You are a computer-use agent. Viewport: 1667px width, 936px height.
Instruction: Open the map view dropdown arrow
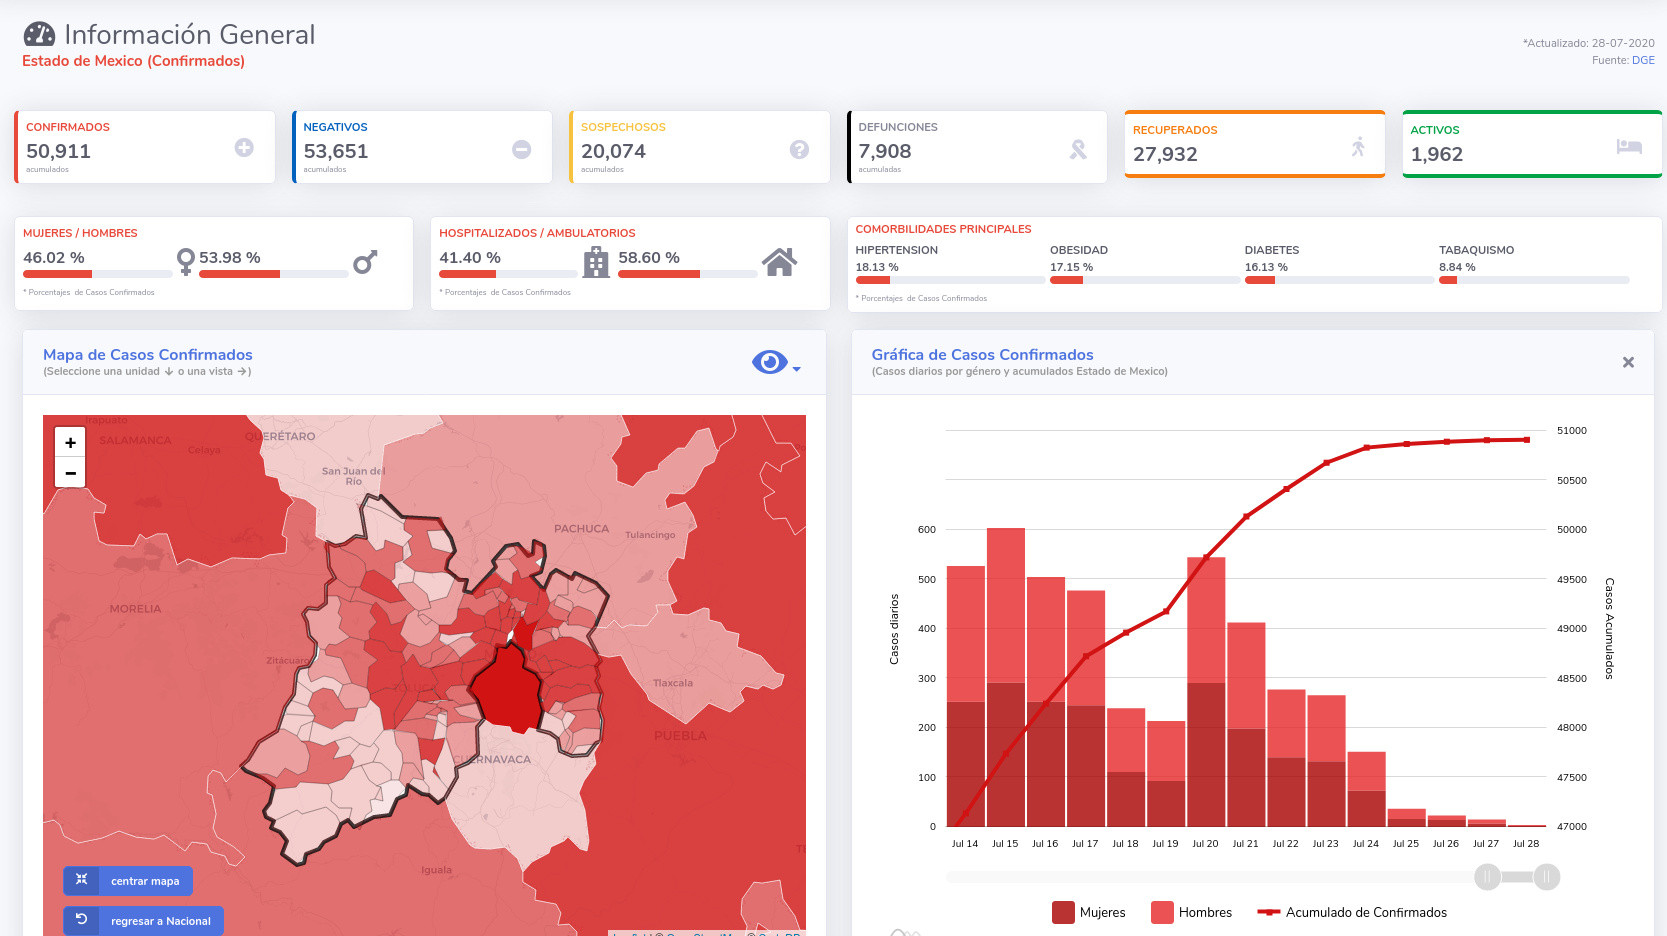click(797, 369)
